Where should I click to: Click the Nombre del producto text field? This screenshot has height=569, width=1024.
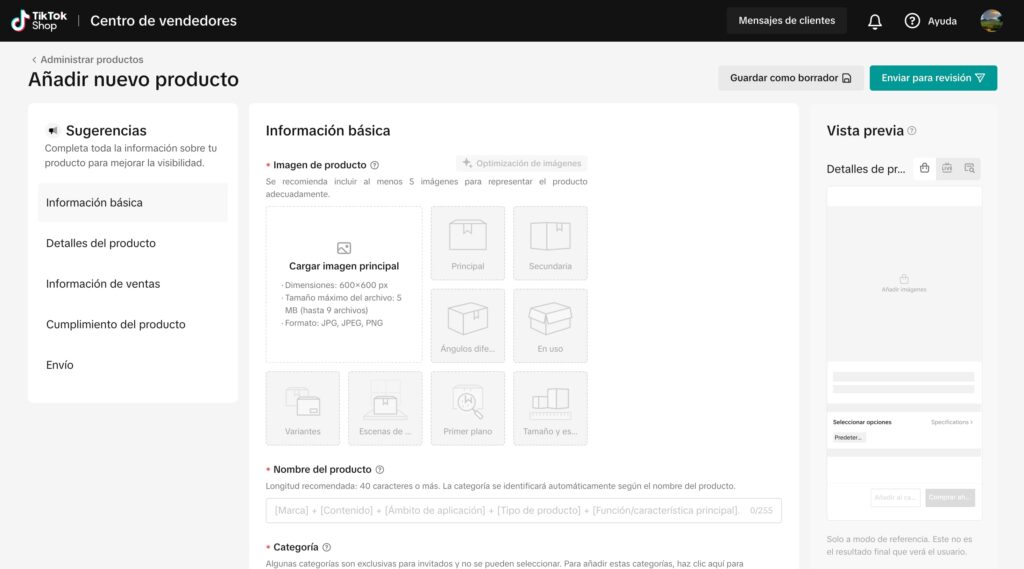click(x=510, y=511)
